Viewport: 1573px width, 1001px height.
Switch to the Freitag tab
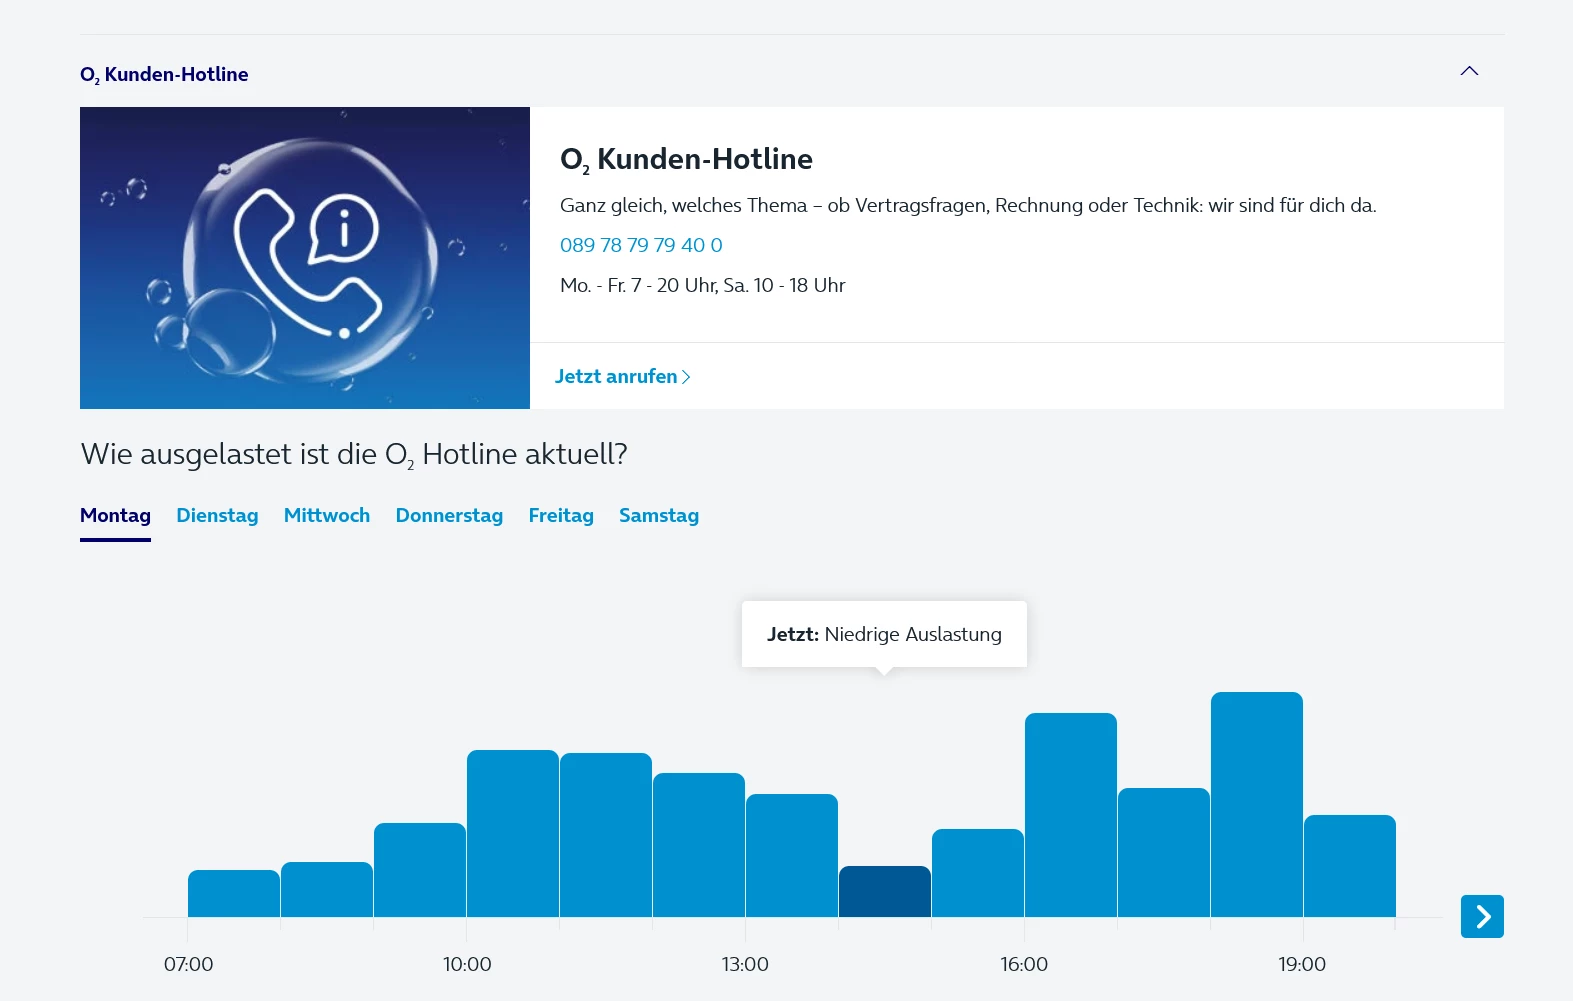point(561,516)
